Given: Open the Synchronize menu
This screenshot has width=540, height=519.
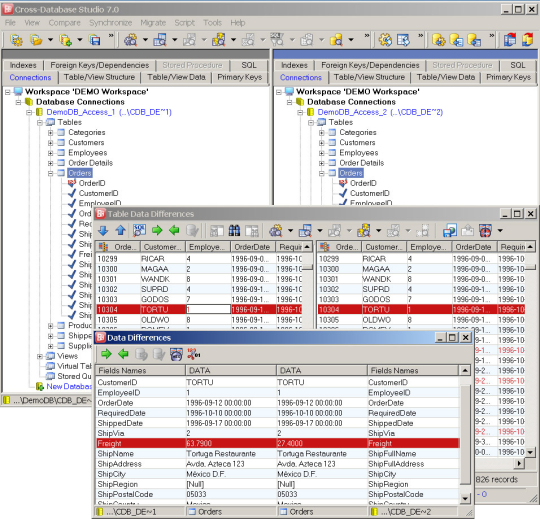Looking at the screenshot, I should click(111, 23).
